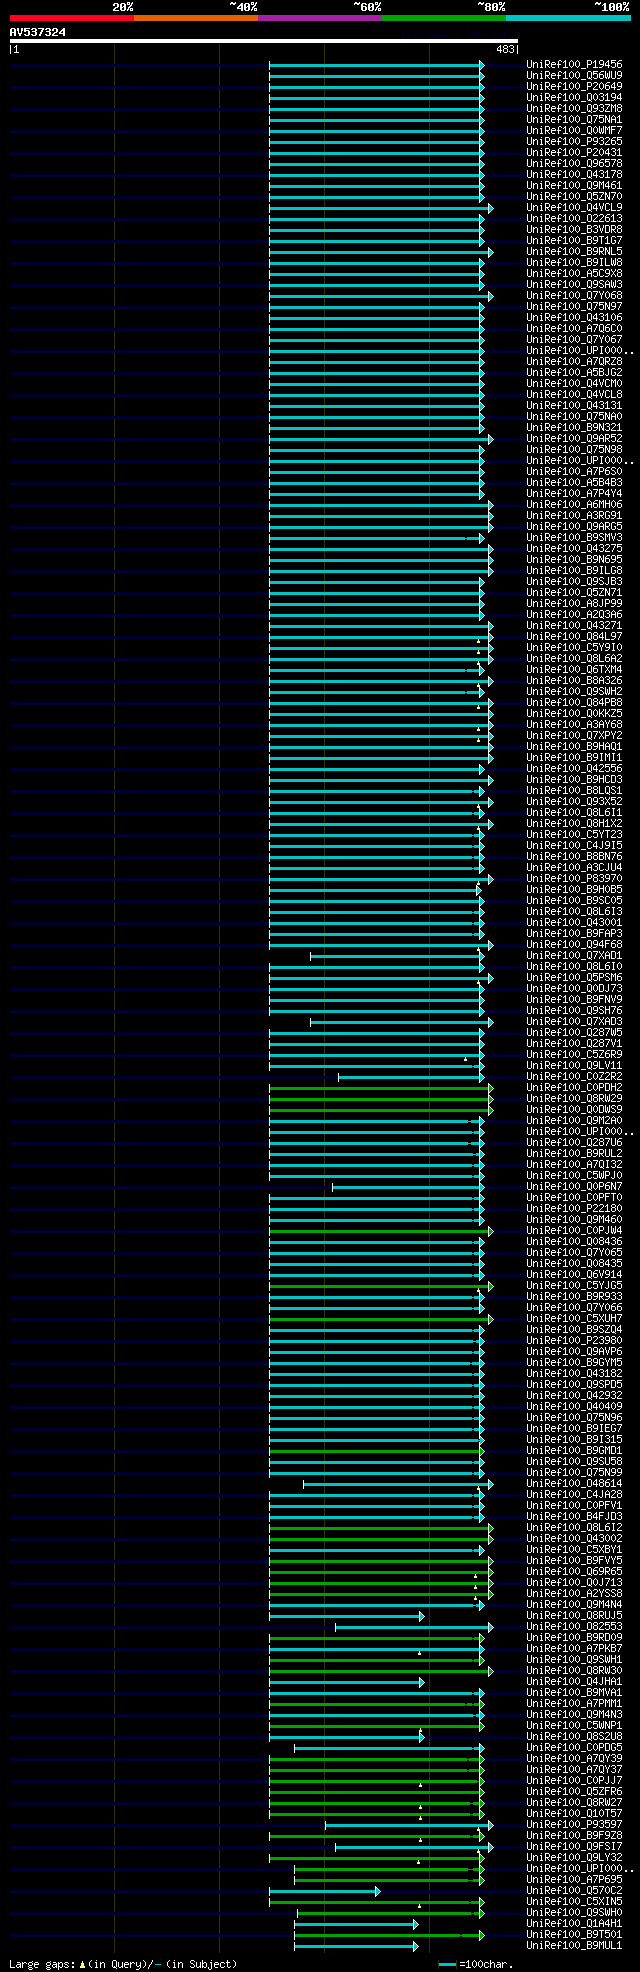Select hit label UniRef100_Q9SJB3
640x1972 pixels.
click(574, 582)
